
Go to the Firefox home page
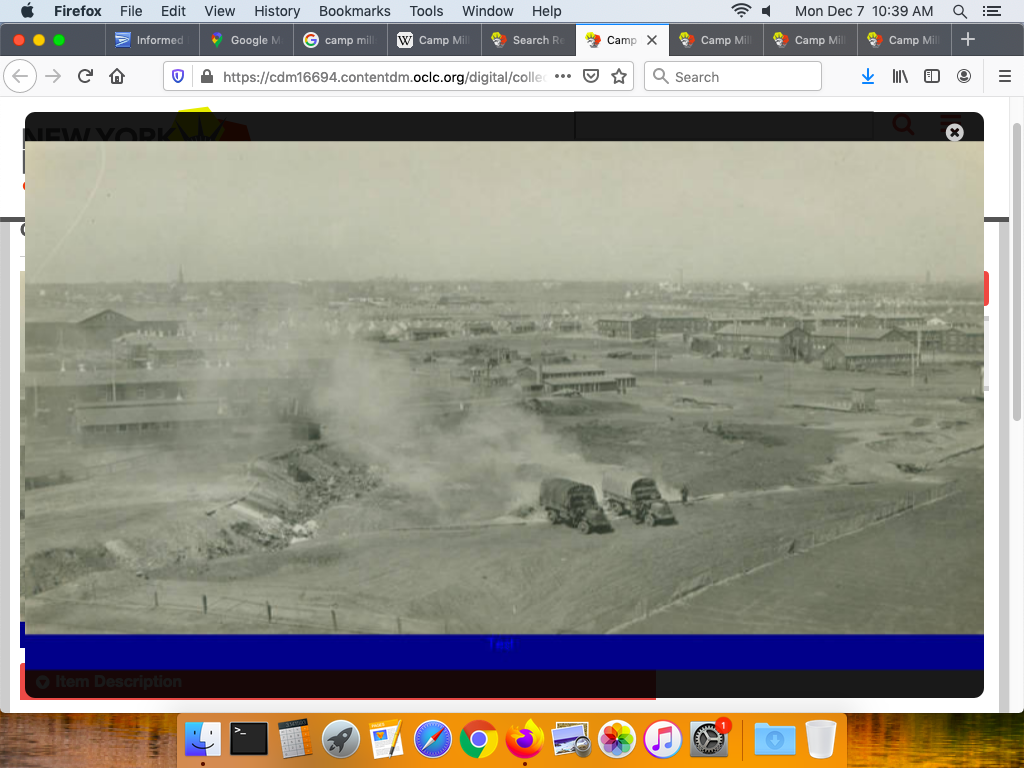pos(117,77)
